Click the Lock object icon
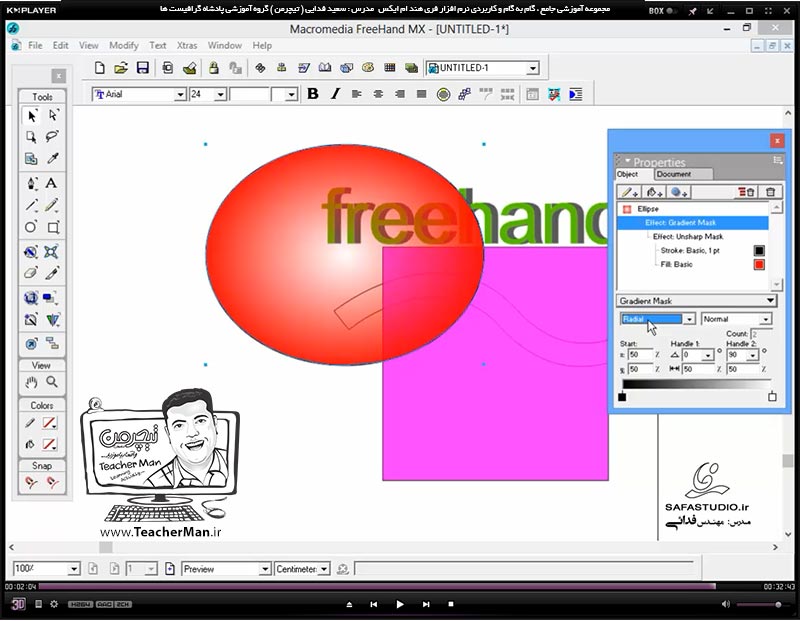The height and width of the screenshot is (621, 800). [x=214, y=68]
